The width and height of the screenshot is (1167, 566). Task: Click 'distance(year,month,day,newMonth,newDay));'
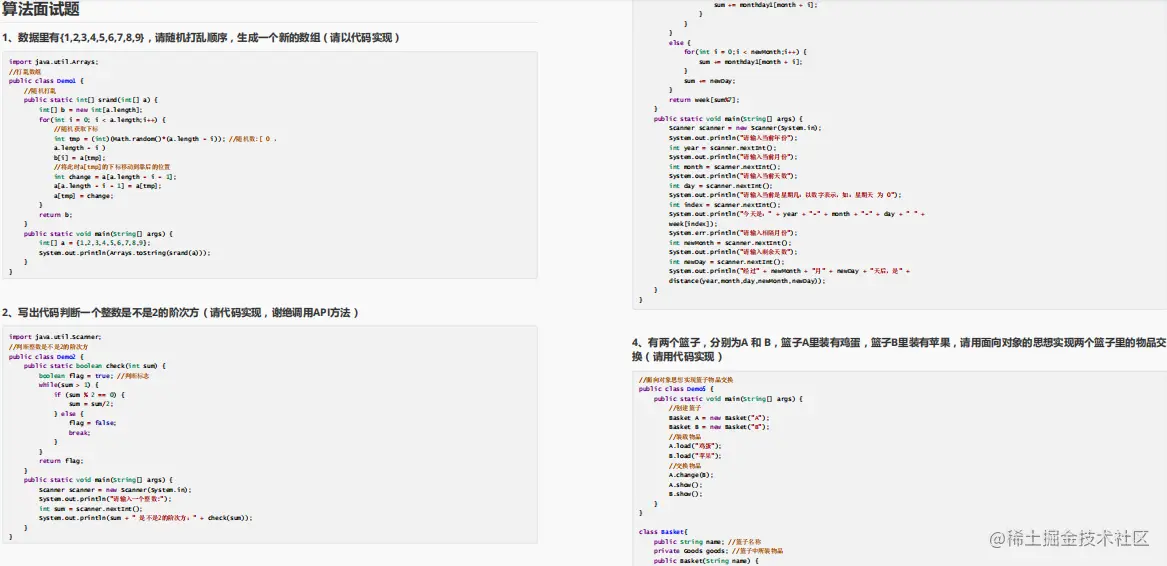[747, 282]
